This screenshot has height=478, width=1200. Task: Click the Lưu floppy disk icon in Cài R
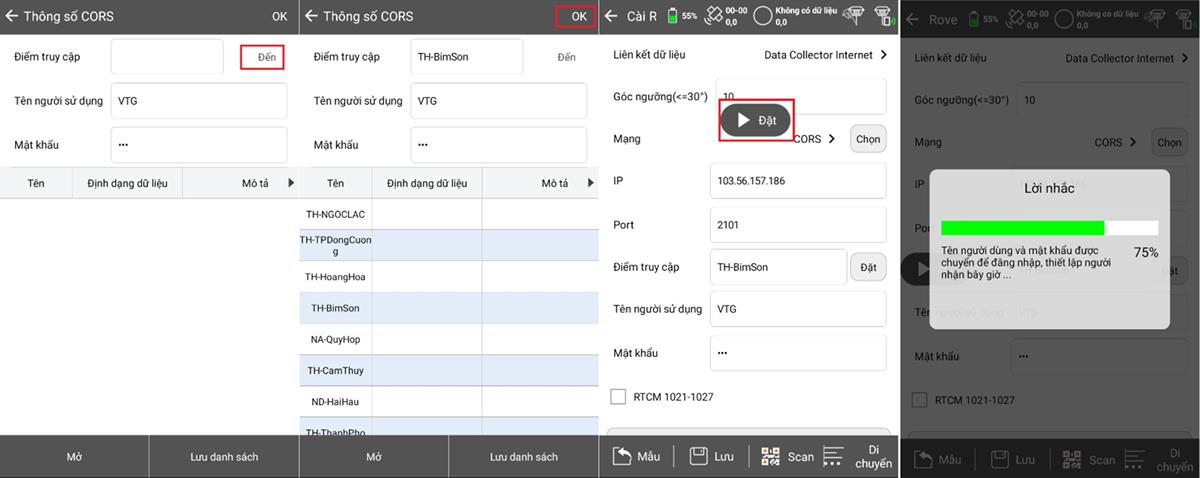[x=700, y=456]
